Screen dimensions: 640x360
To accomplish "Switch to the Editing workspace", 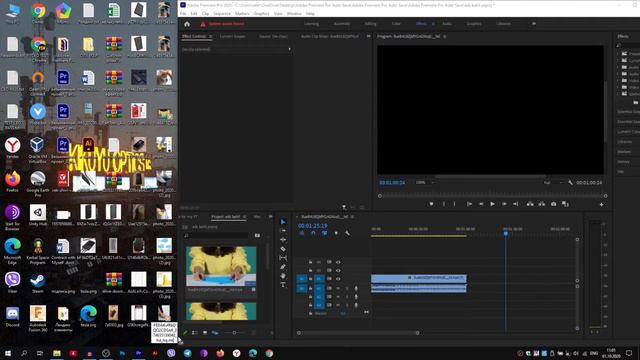I will pos(370,24).
